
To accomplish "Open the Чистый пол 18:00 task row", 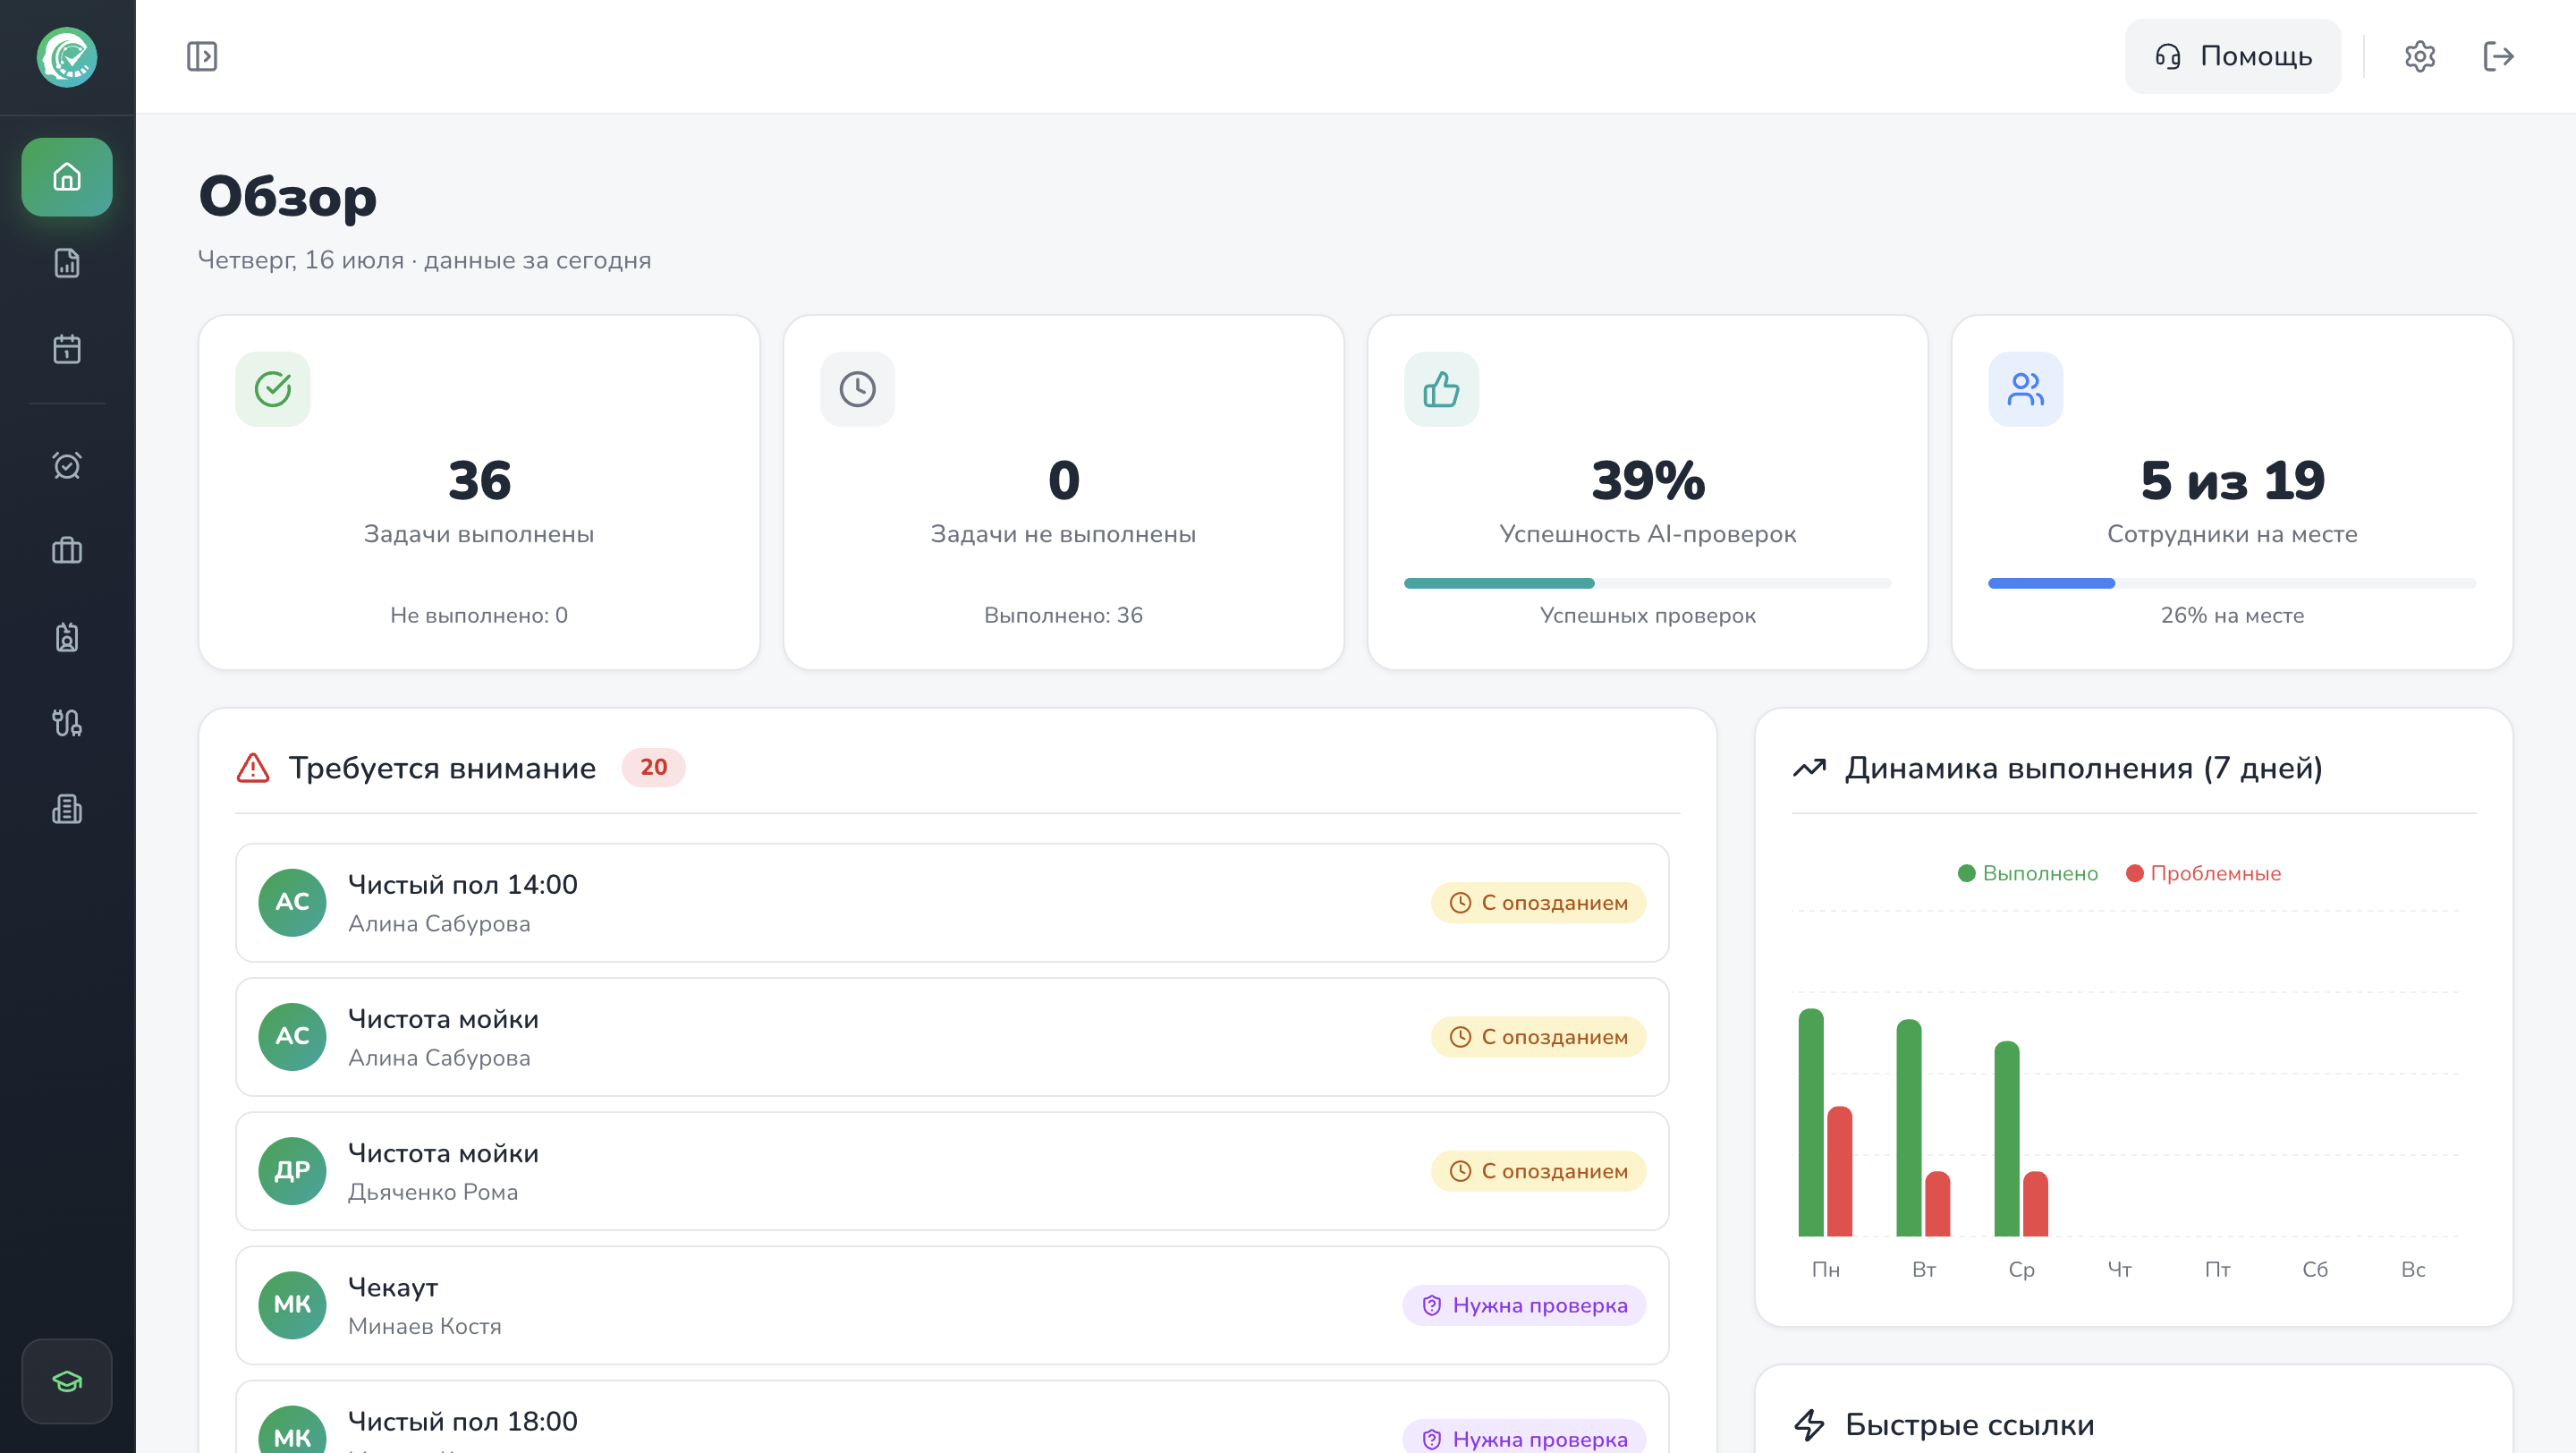I will click(x=952, y=1417).
